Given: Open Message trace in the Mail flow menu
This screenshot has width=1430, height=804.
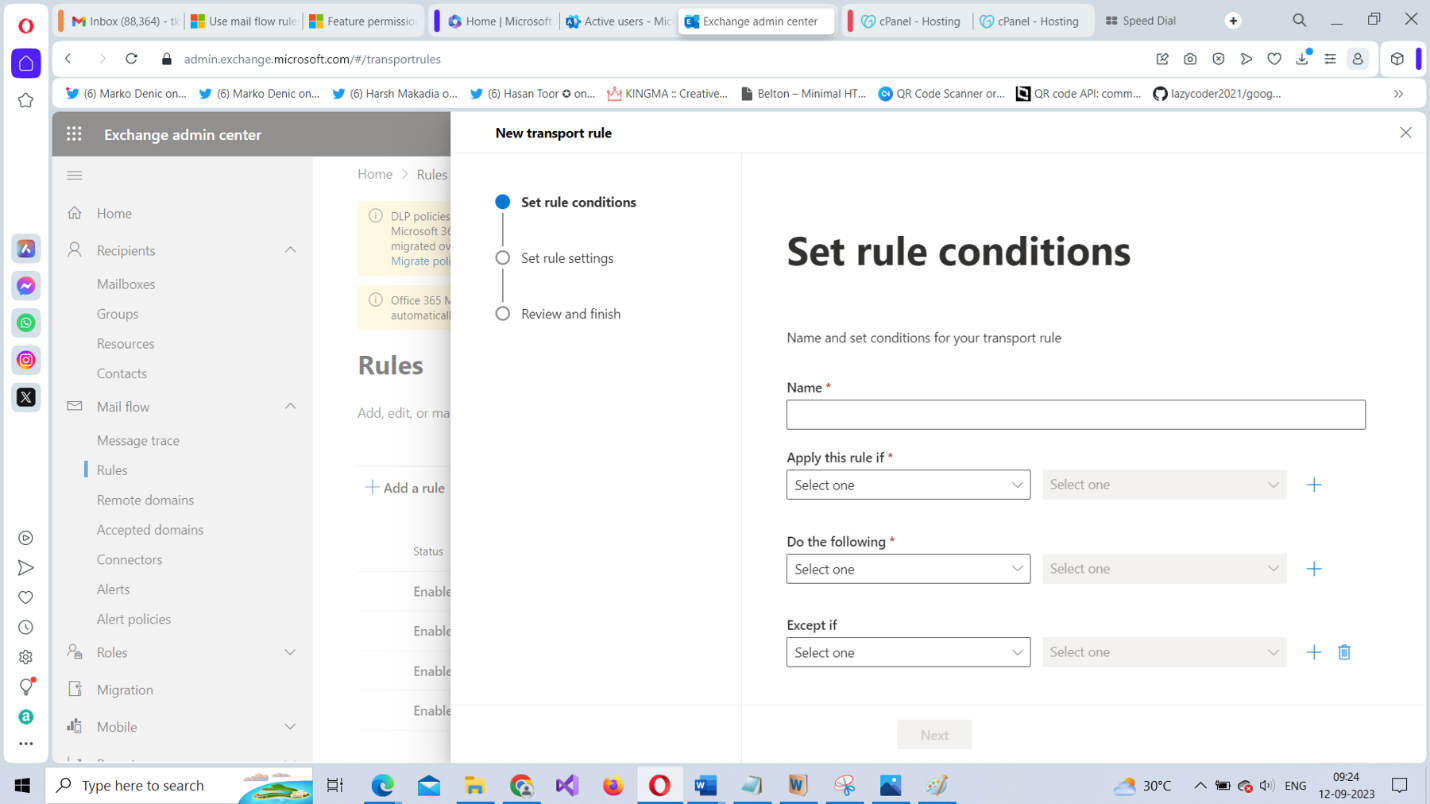Looking at the screenshot, I should (138, 440).
